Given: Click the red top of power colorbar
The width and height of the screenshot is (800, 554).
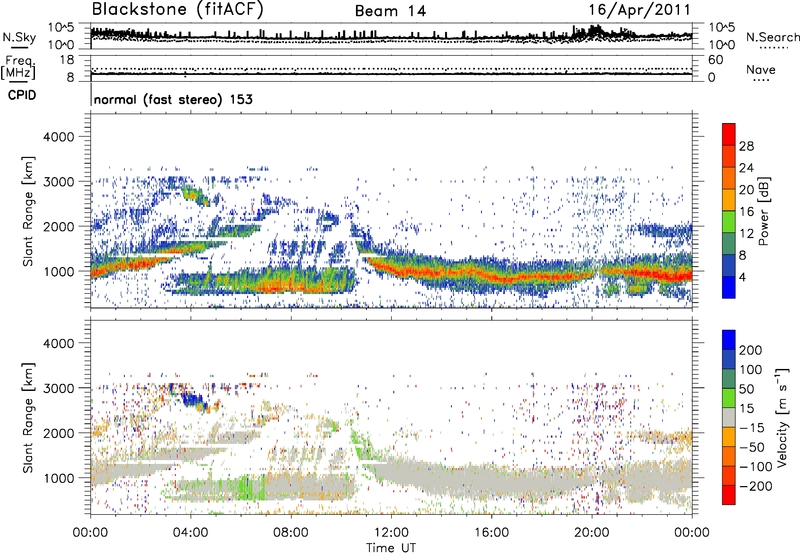Looking at the screenshot, I should click(x=729, y=135).
